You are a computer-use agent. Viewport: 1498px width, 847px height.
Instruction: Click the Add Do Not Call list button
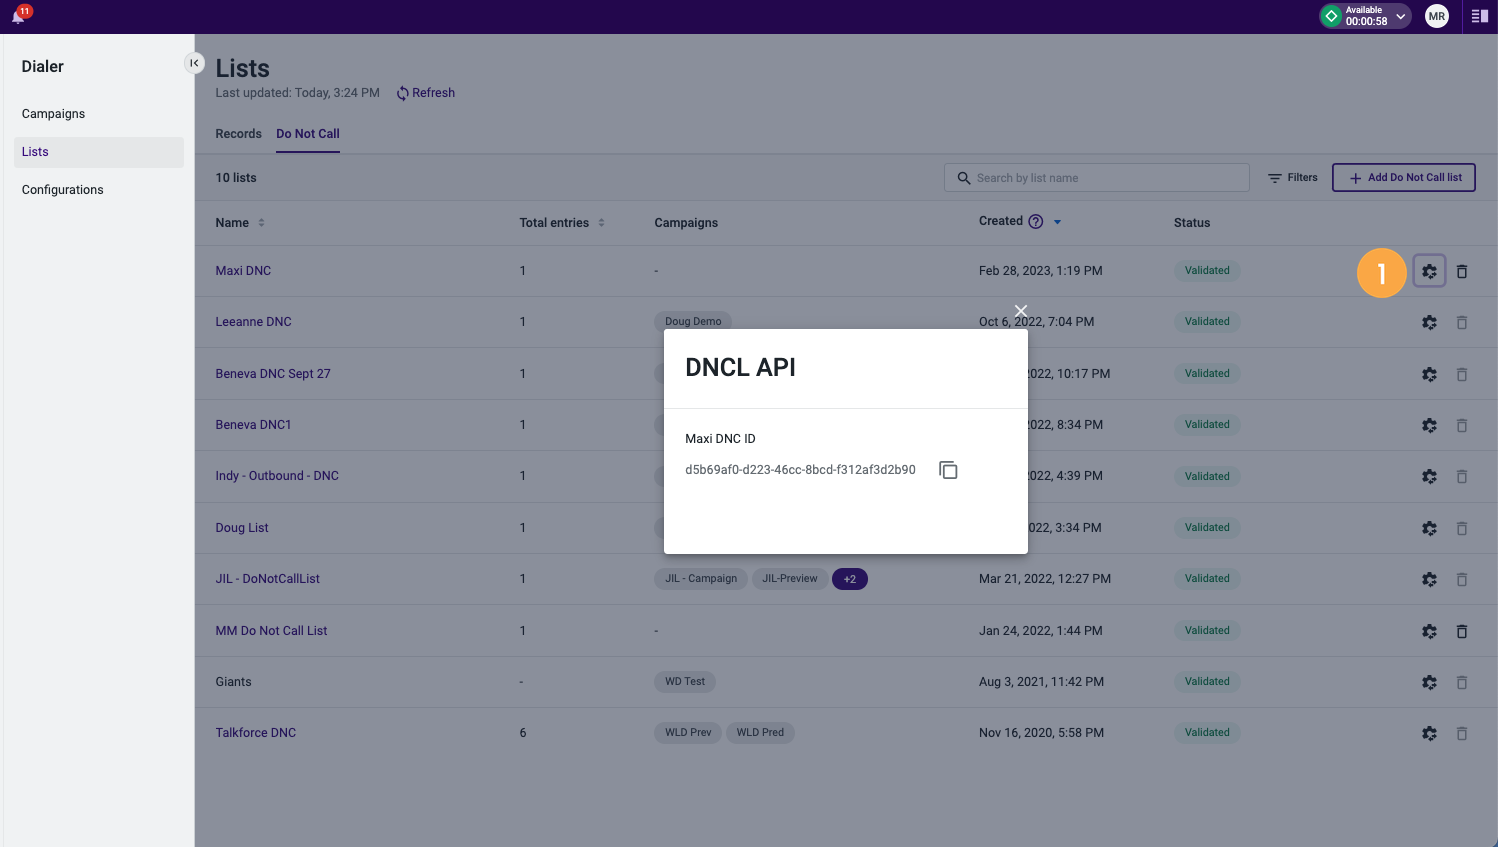[x=1403, y=177]
